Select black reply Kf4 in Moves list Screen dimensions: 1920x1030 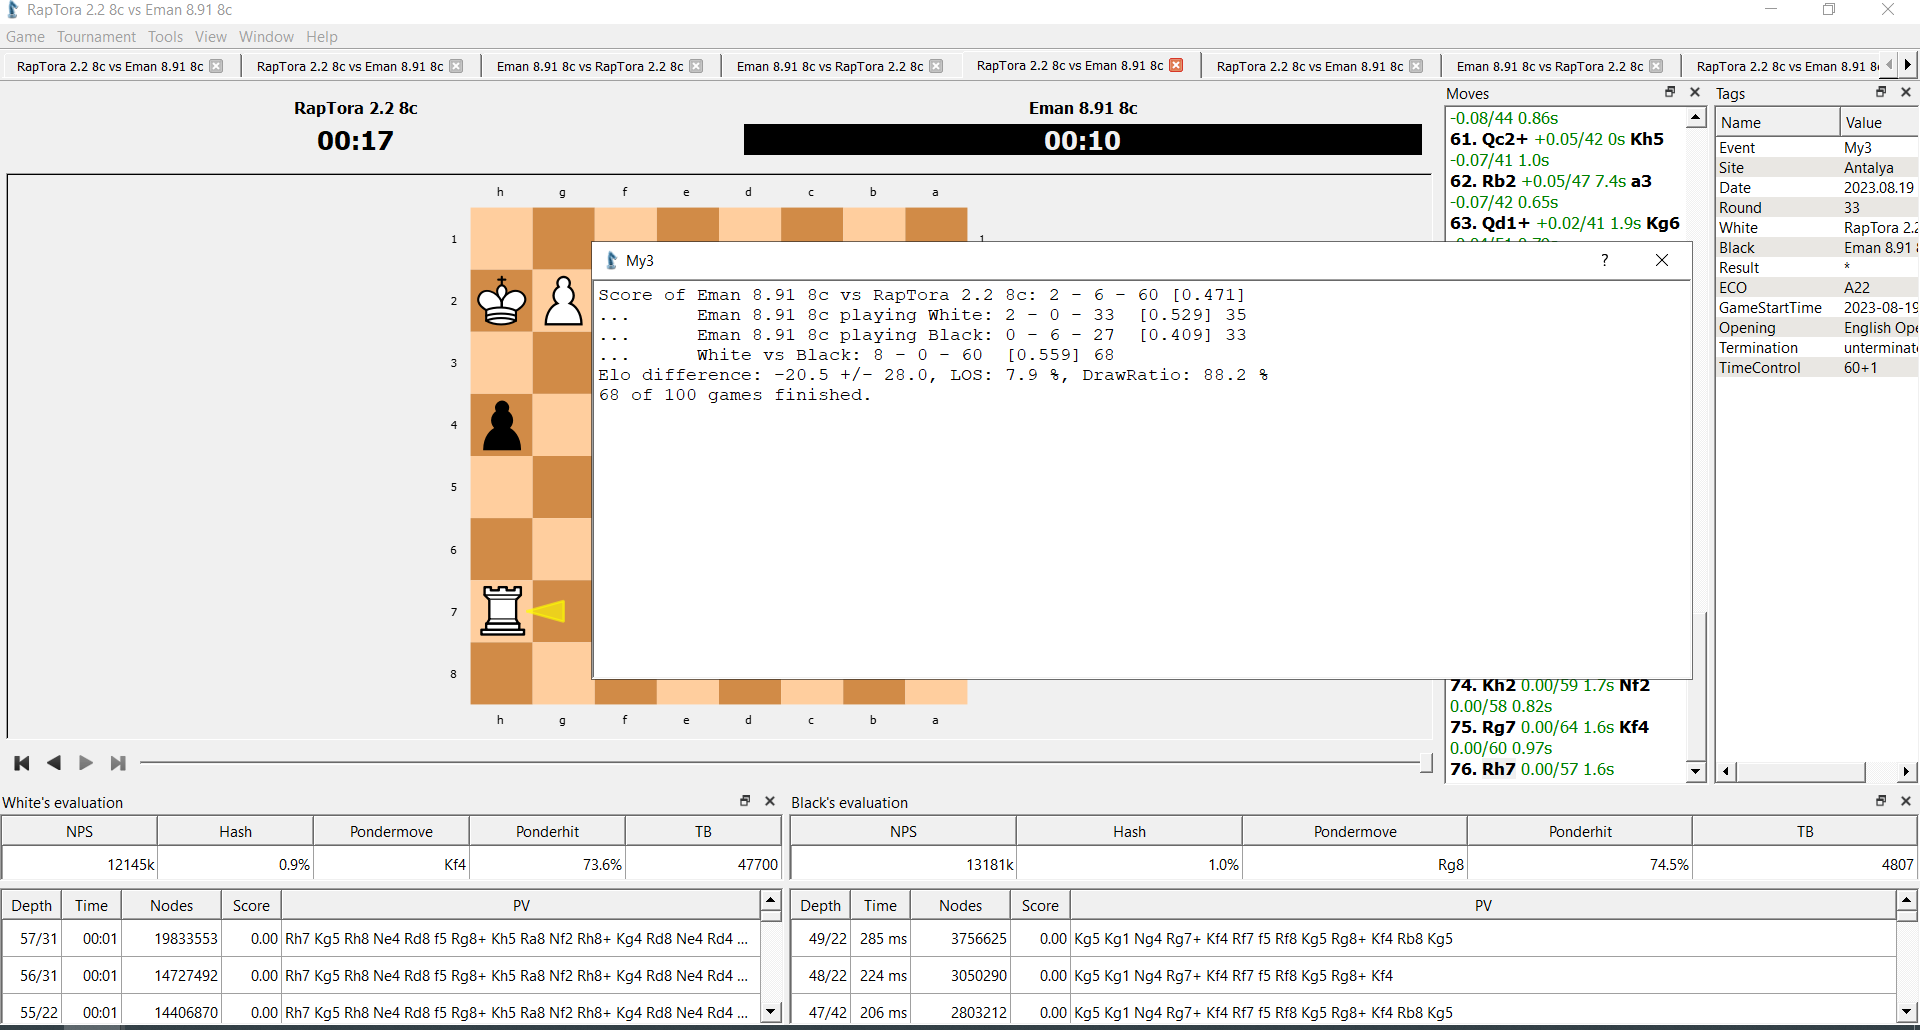[x=1634, y=727]
